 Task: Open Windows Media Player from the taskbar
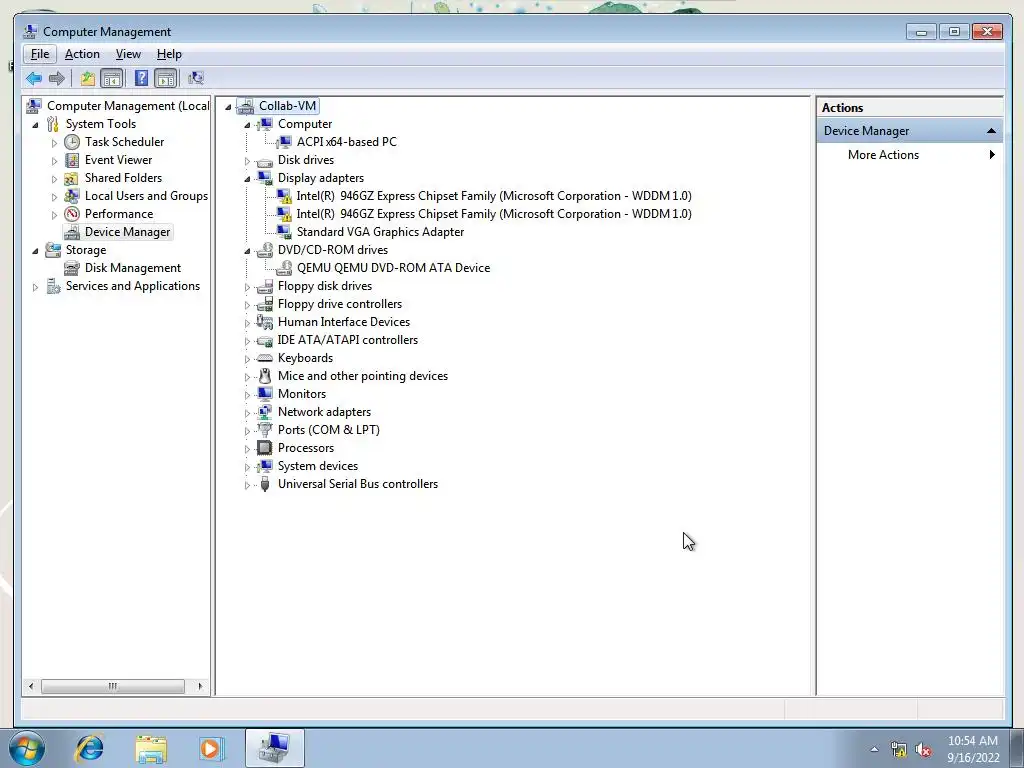pyautogui.click(x=211, y=748)
